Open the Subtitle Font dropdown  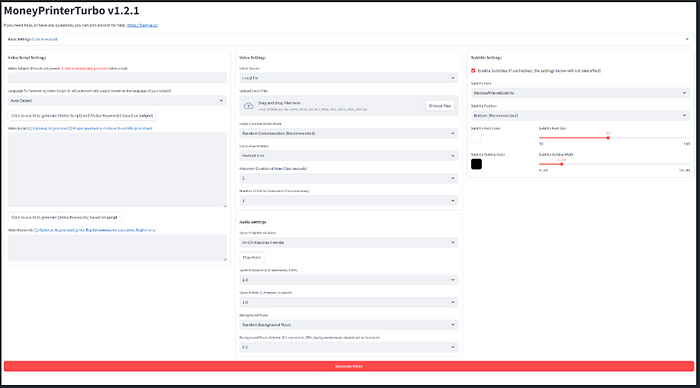click(x=580, y=93)
